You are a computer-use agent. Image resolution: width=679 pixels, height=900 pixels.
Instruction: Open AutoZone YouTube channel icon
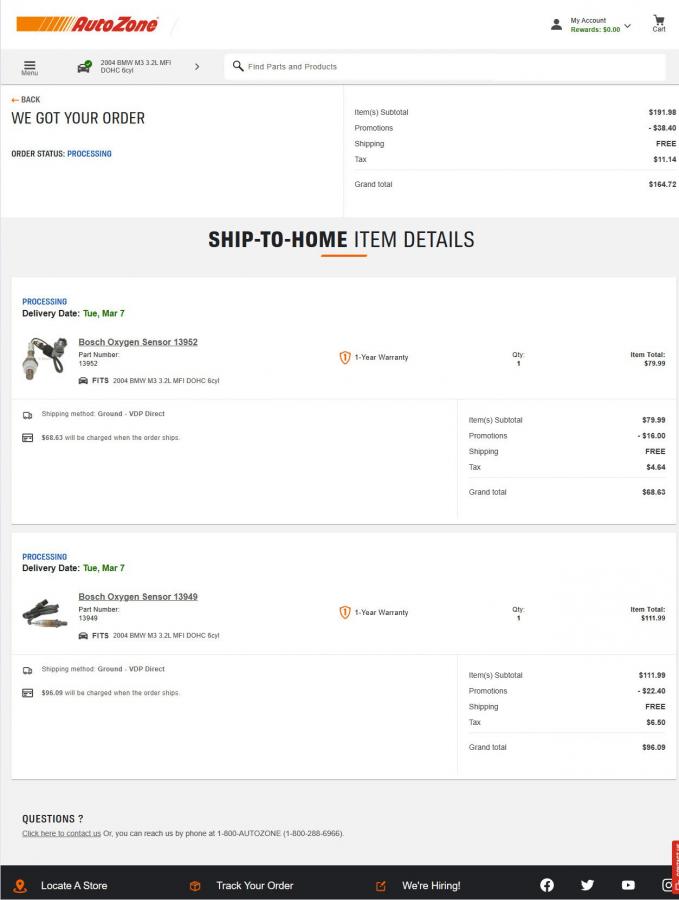628,885
